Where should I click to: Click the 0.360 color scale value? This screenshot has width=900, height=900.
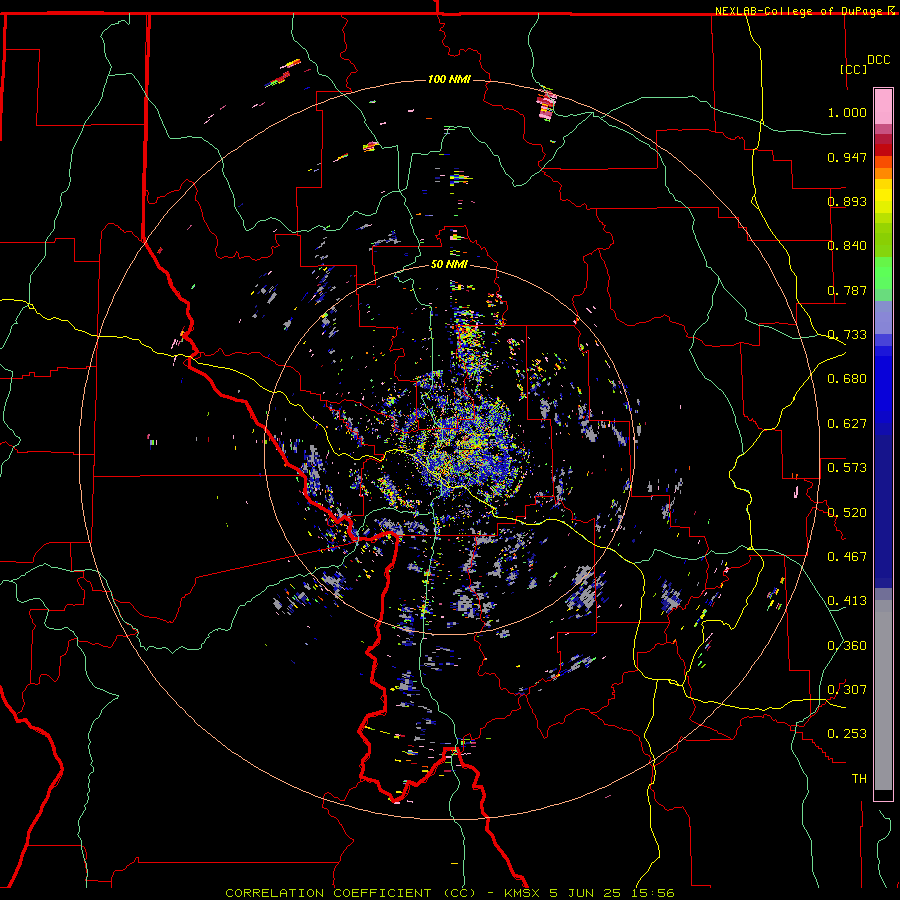point(847,646)
